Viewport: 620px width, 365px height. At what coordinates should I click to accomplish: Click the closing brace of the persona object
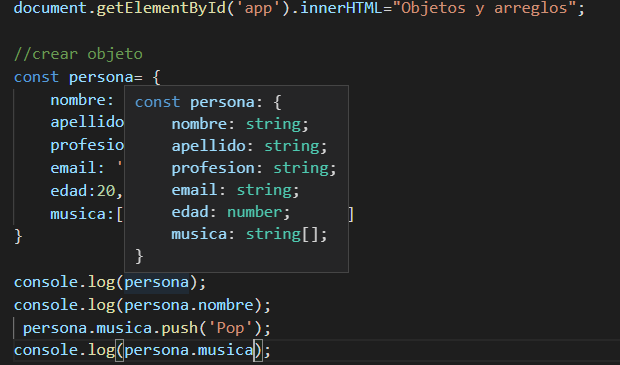(x=18, y=236)
